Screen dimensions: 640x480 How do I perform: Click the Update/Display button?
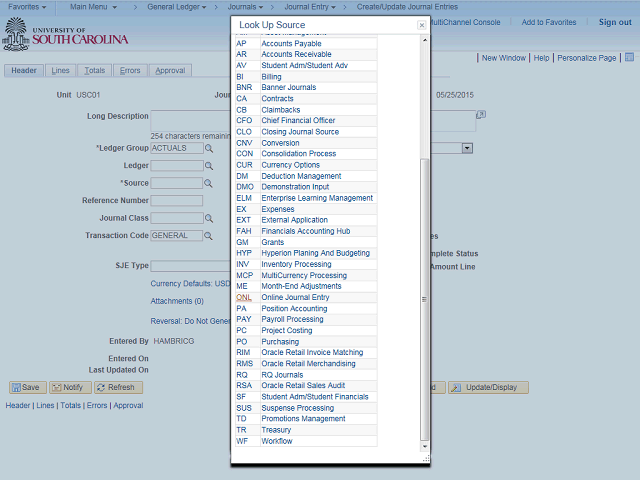(488, 387)
